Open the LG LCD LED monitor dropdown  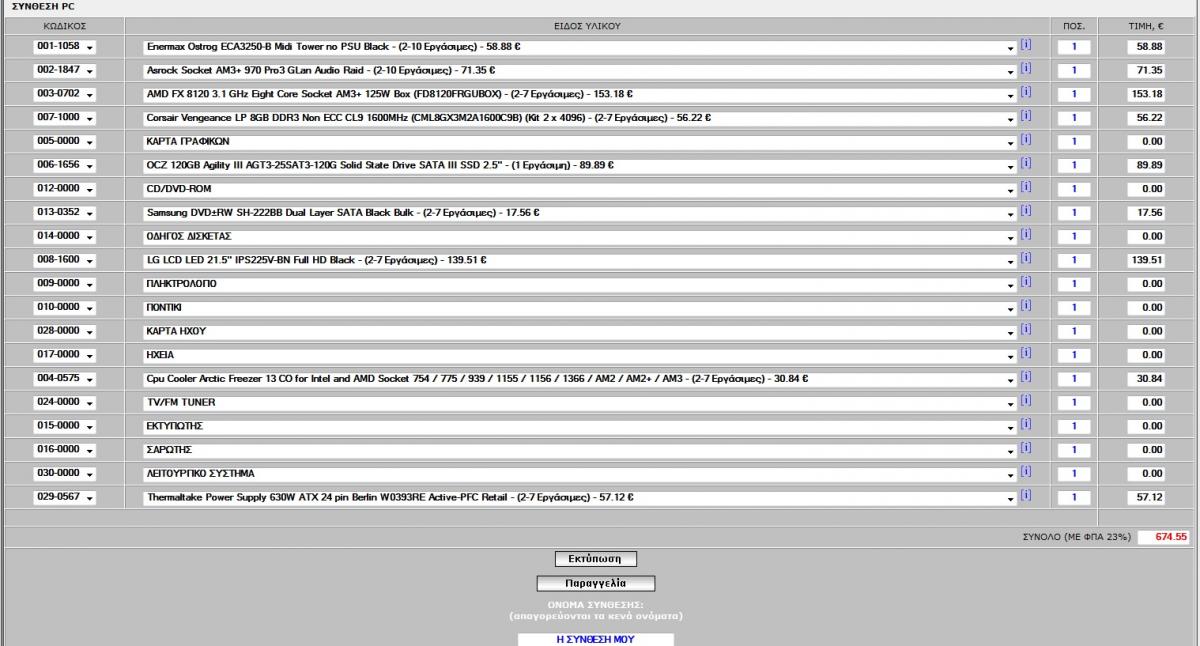click(580, 260)
